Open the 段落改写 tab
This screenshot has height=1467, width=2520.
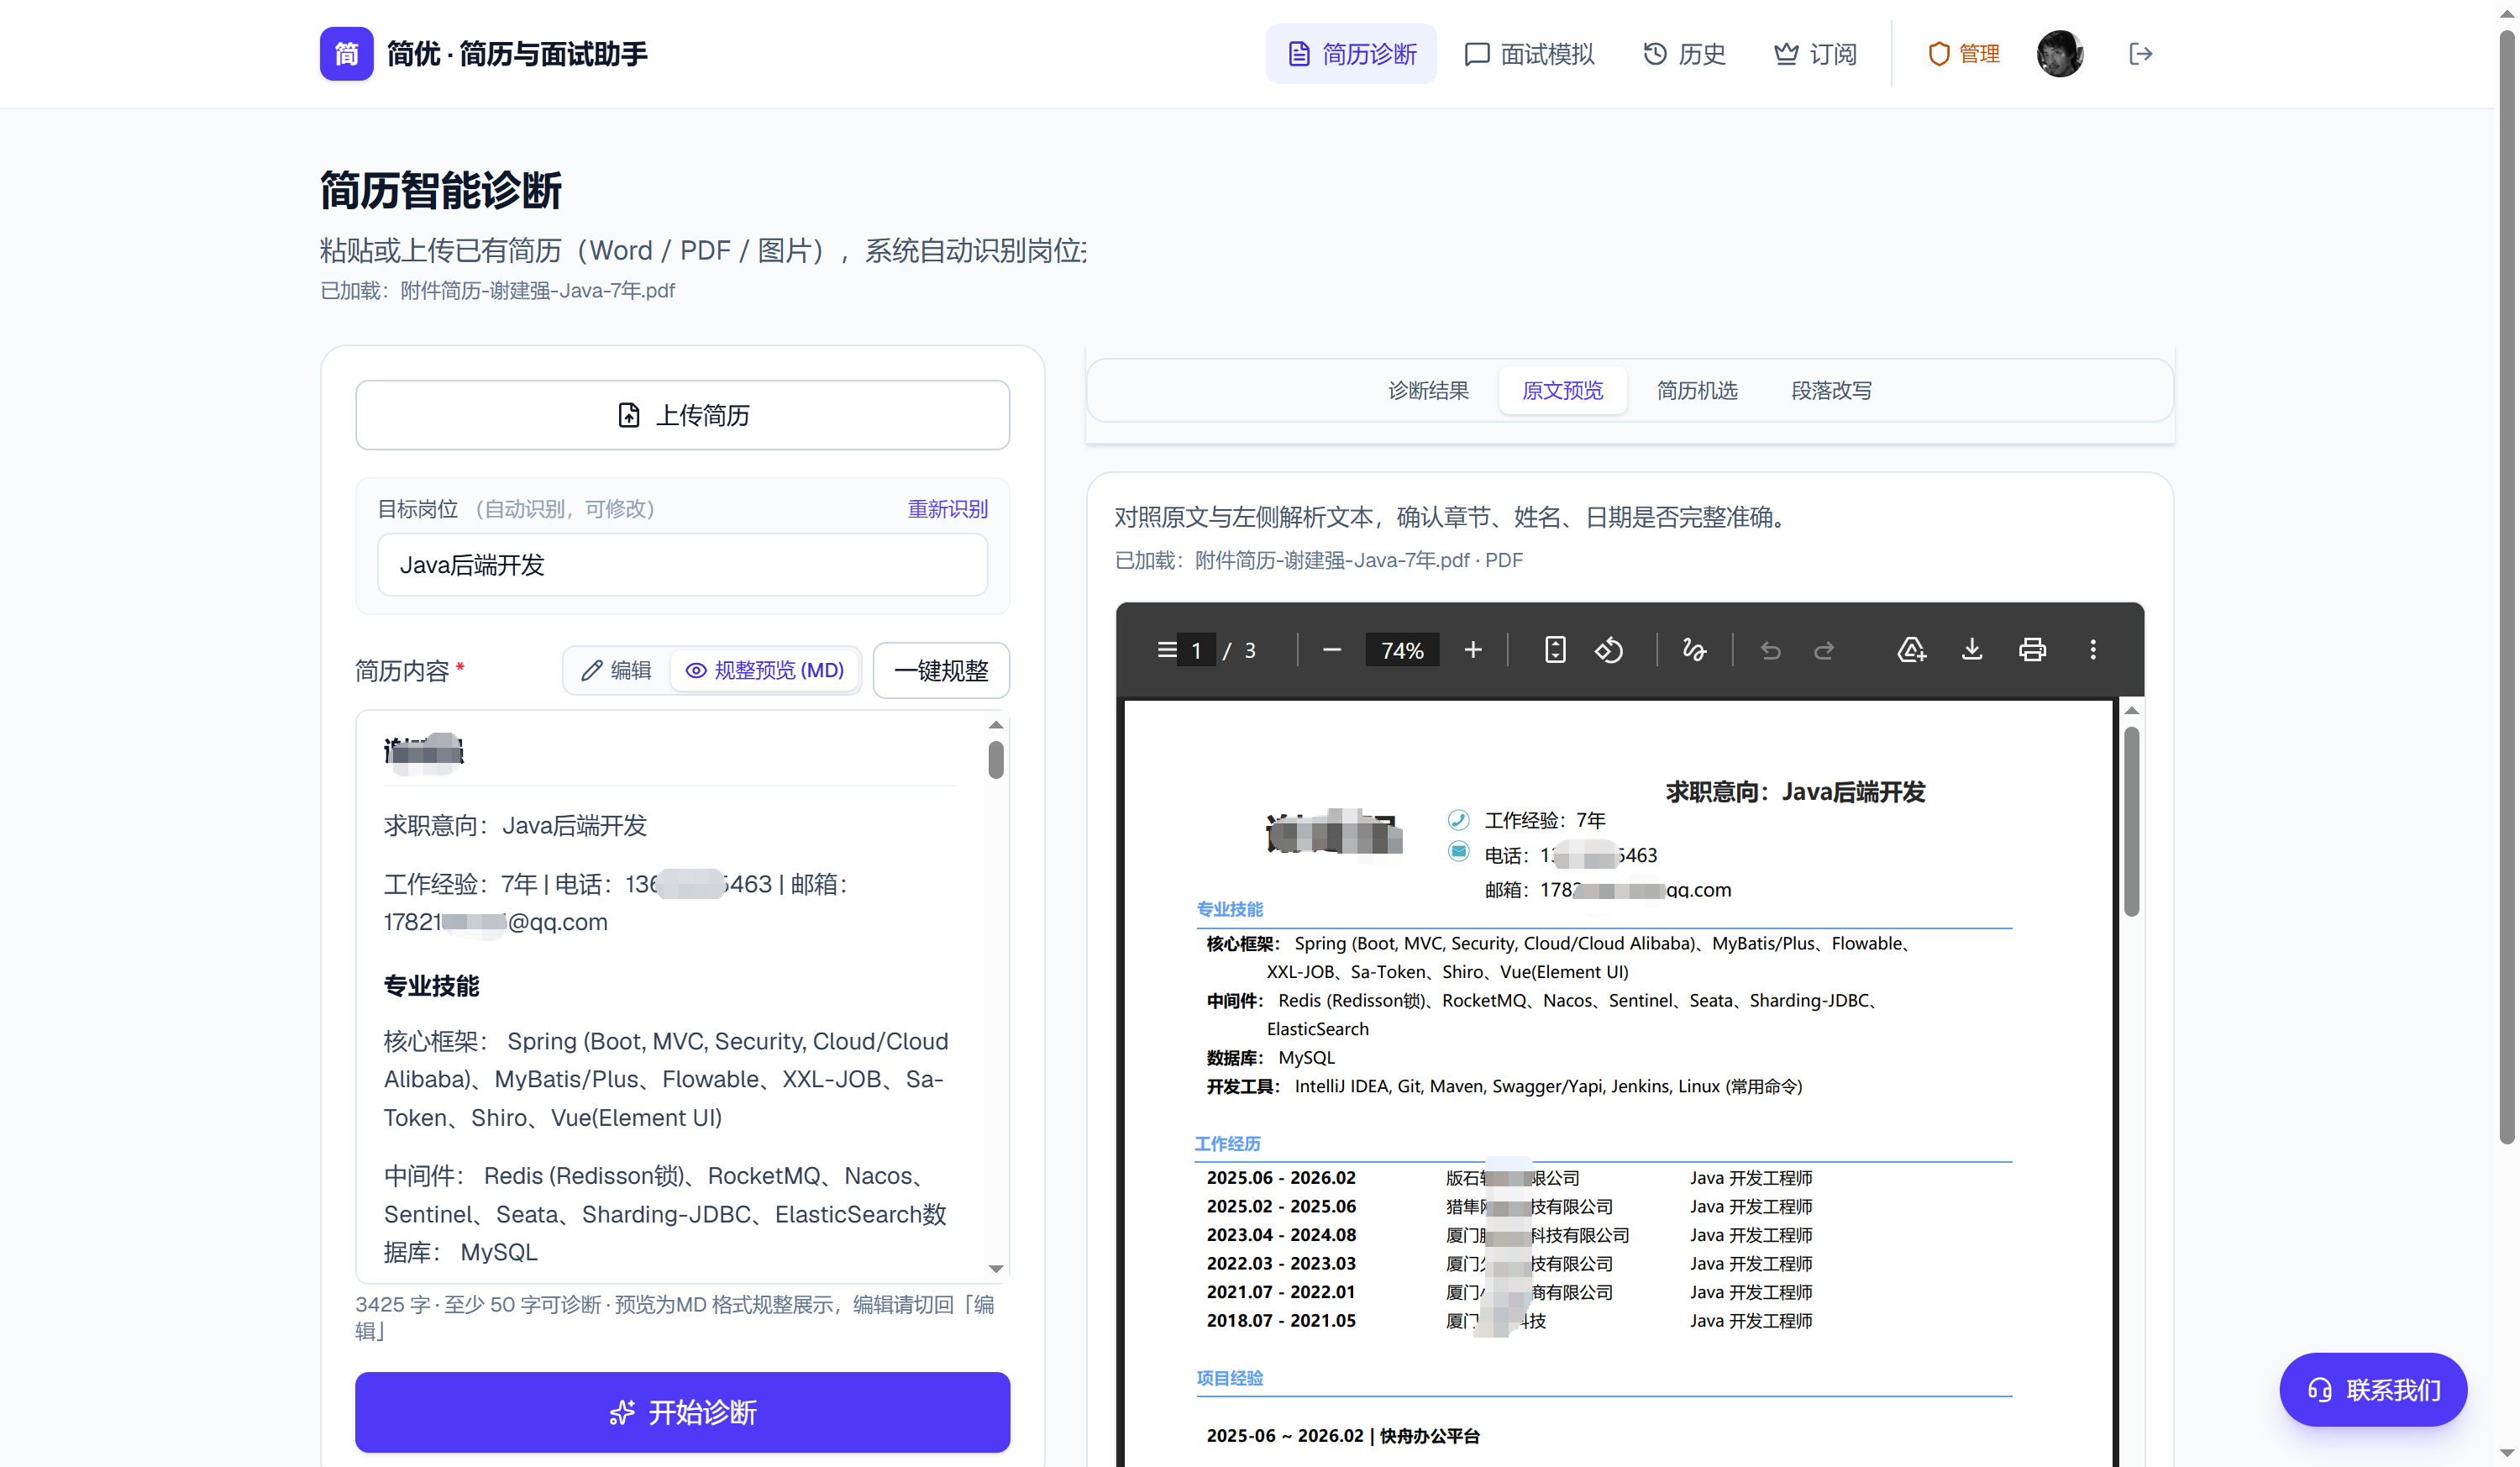click(1831, 390)
